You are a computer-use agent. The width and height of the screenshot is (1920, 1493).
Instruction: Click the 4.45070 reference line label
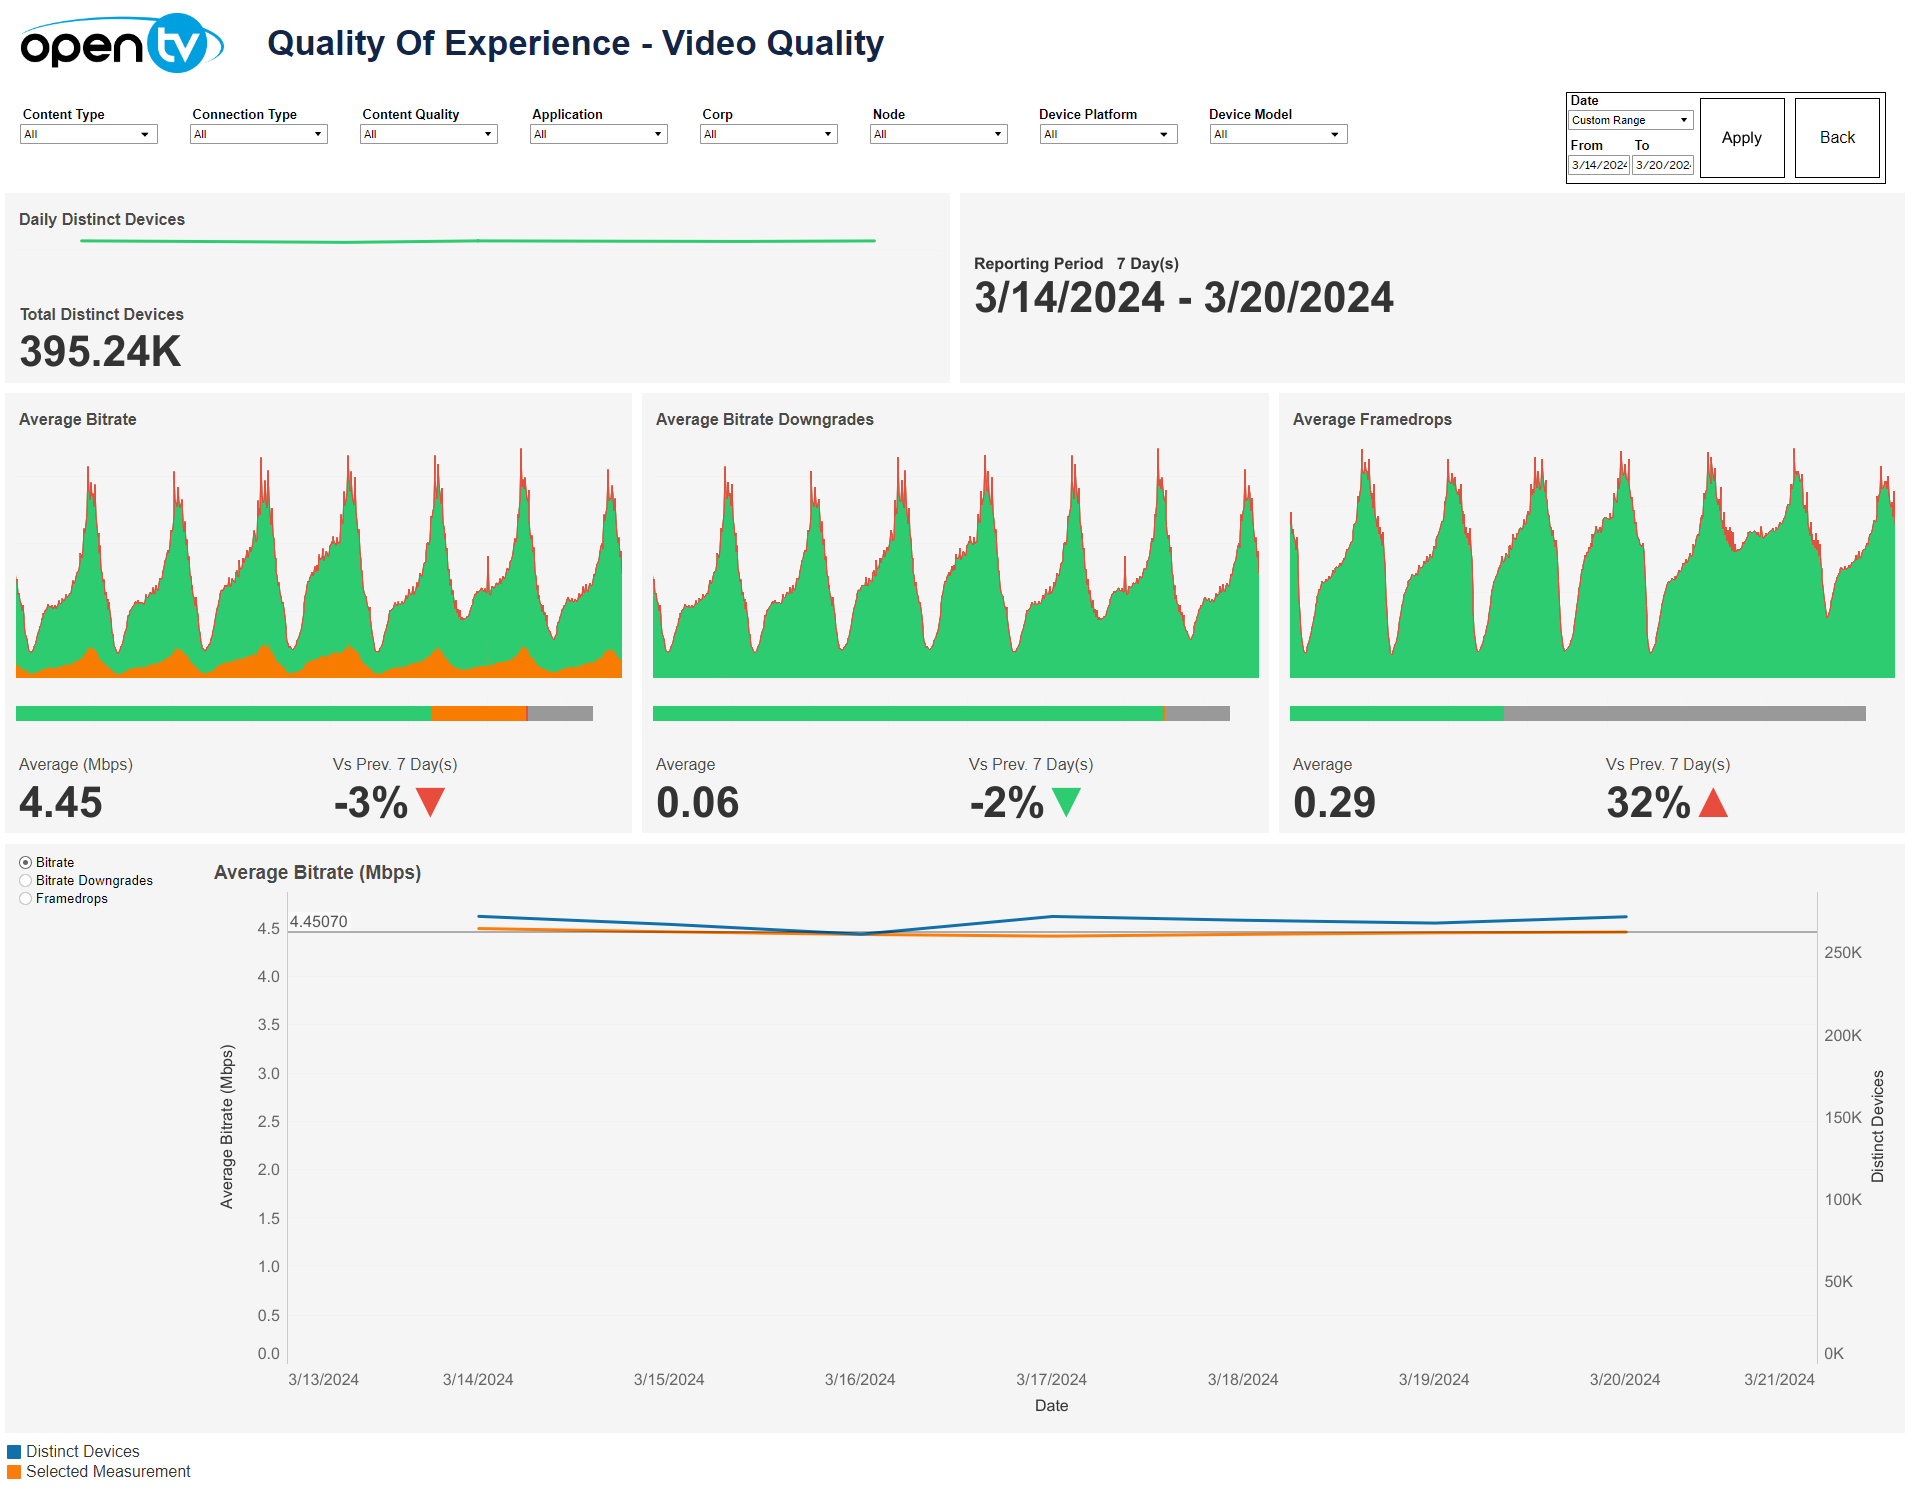pyautogui.click(x=319, y=921)
